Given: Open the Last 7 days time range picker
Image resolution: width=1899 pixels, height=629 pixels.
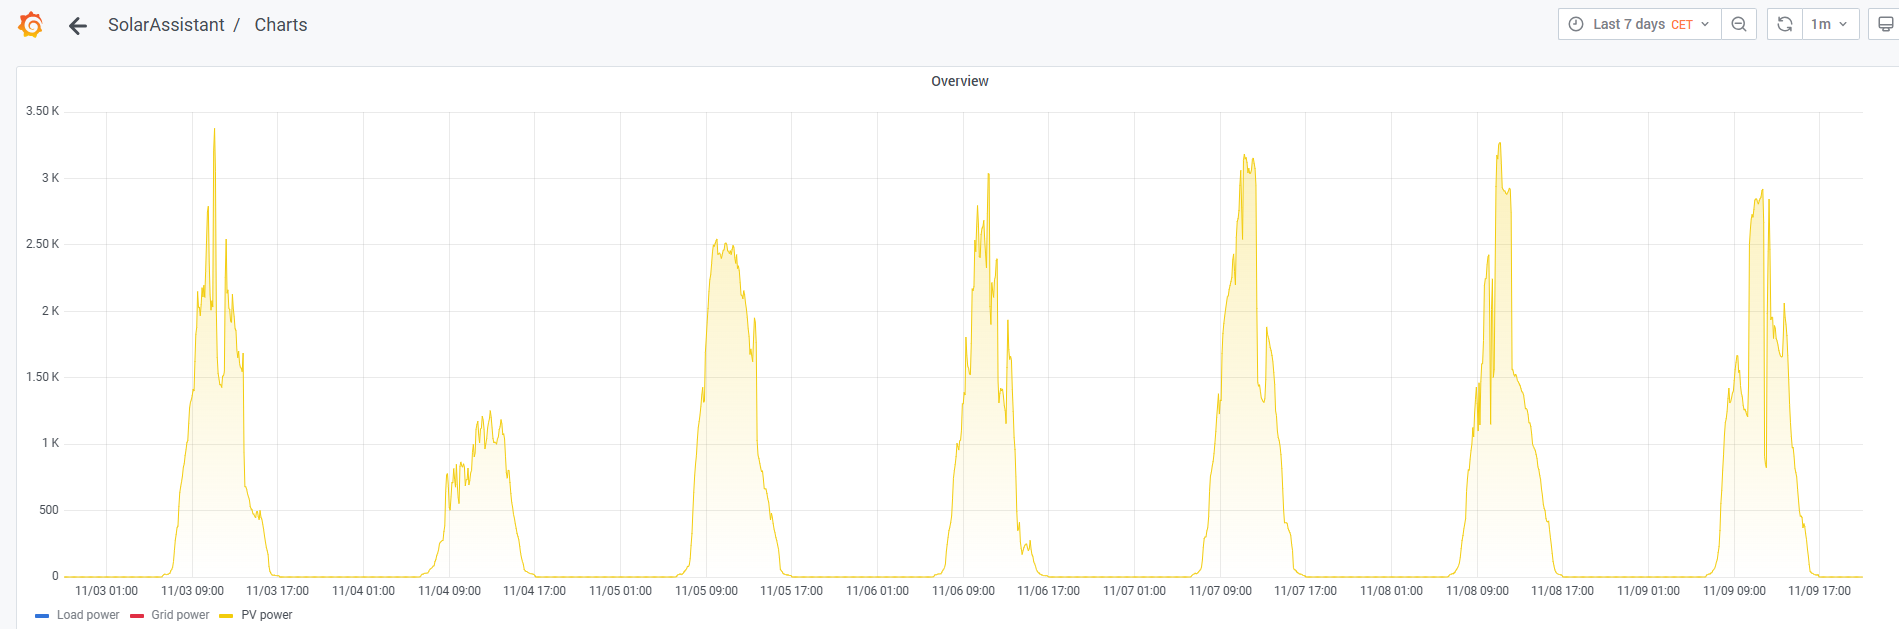Looking at the screenshot, I should 1639,24.
